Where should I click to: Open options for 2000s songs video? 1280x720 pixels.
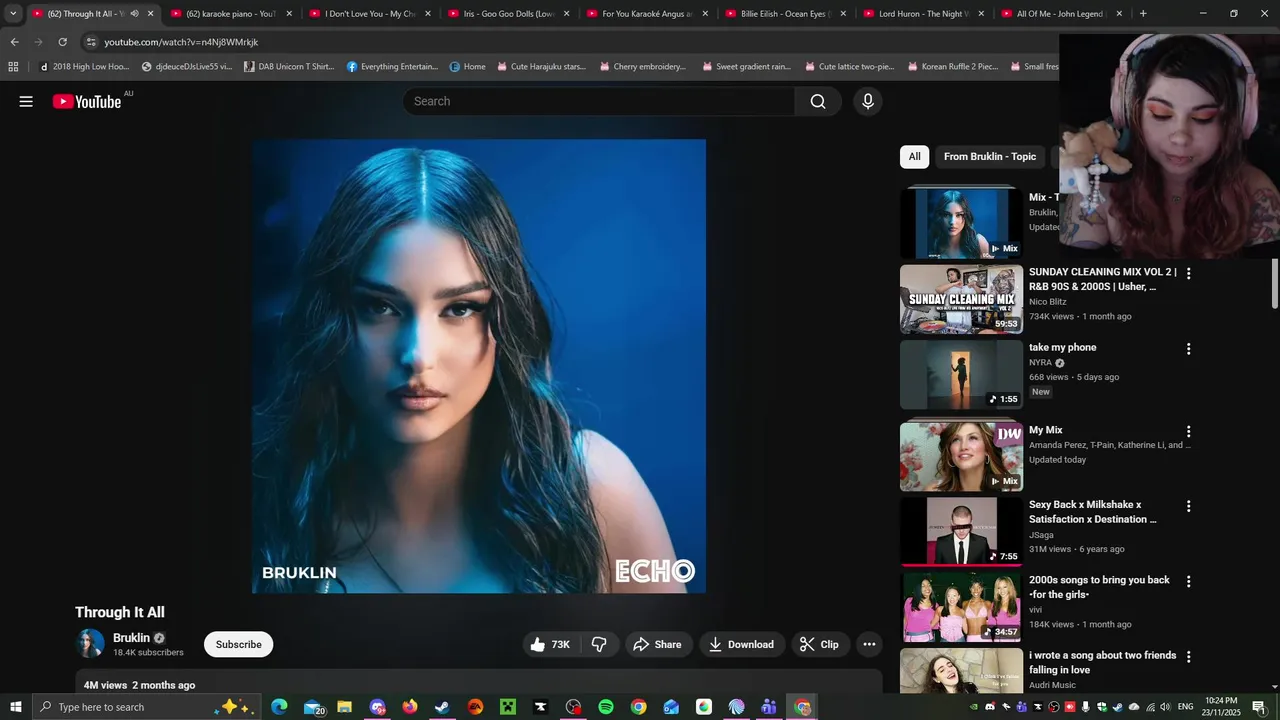coord(1188,581)
